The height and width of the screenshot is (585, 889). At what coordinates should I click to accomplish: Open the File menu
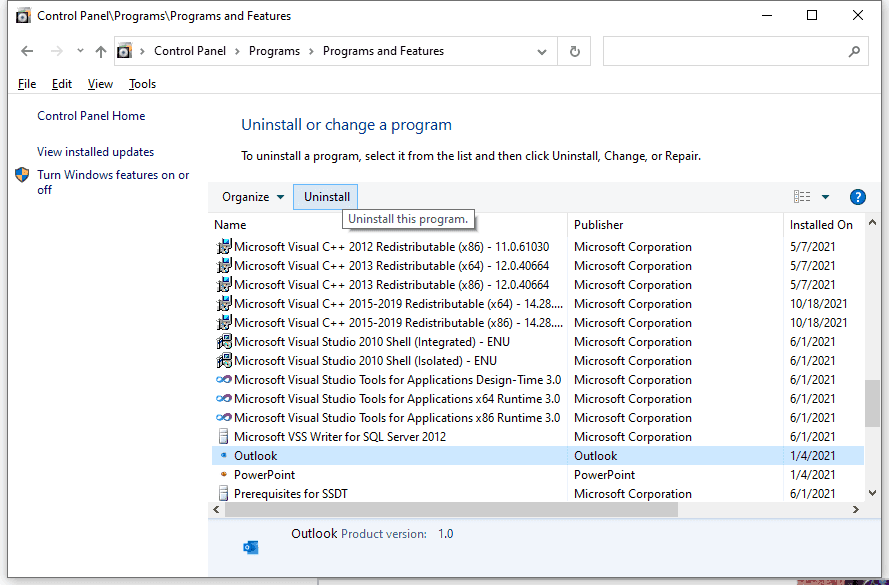[27, 84]
